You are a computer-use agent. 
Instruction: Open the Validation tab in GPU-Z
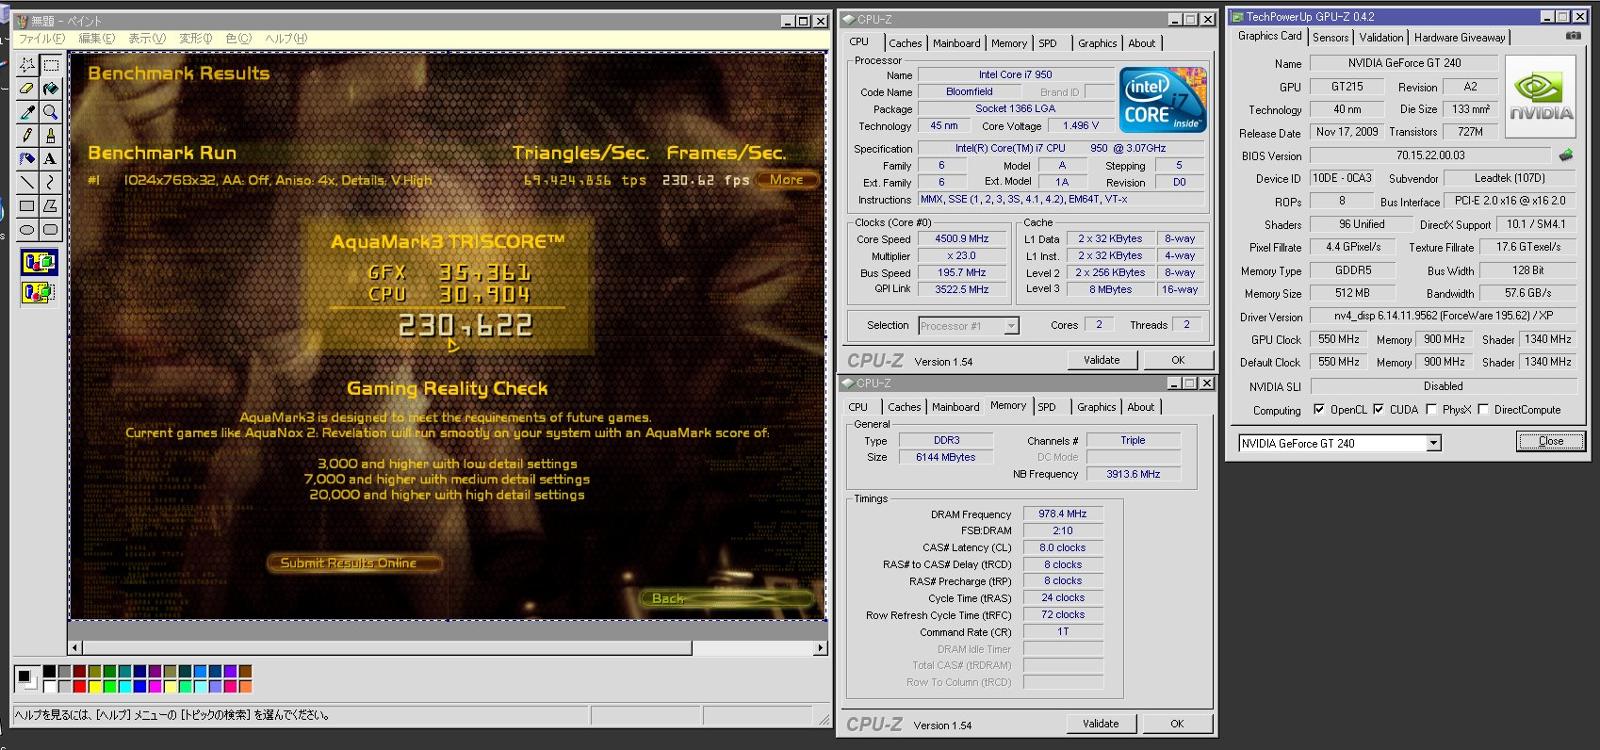pyautogui.click(x=1381, y=37)
